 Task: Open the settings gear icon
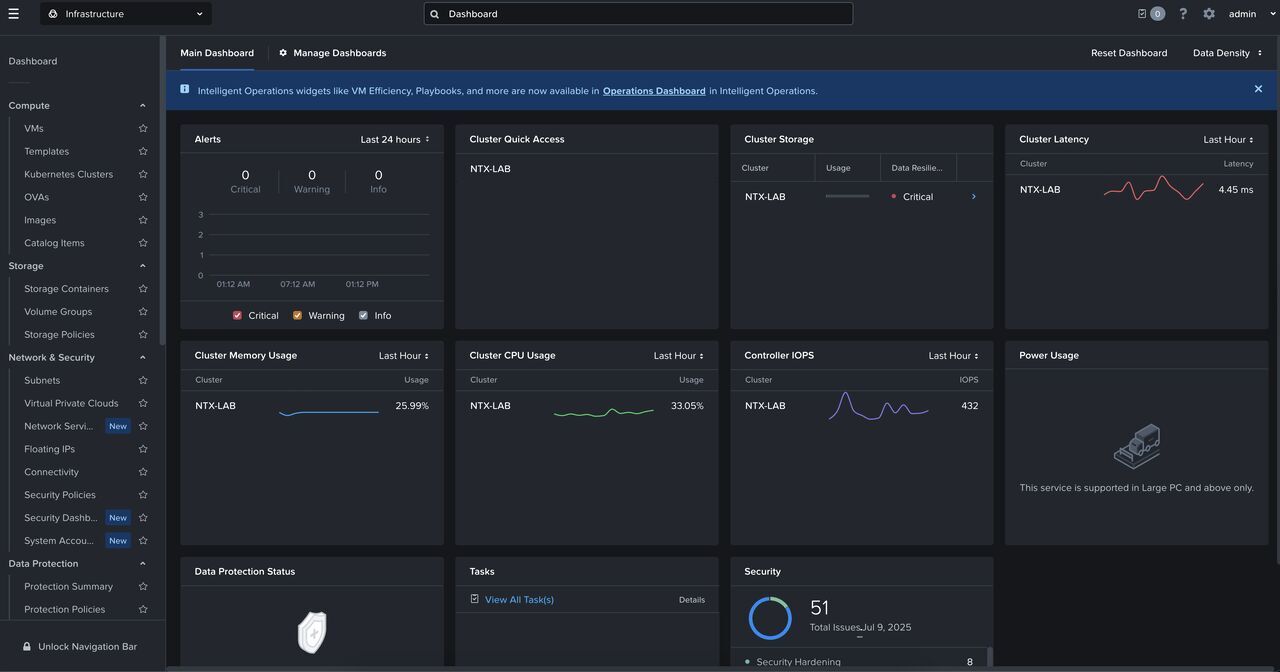[x=1209, y=14]
